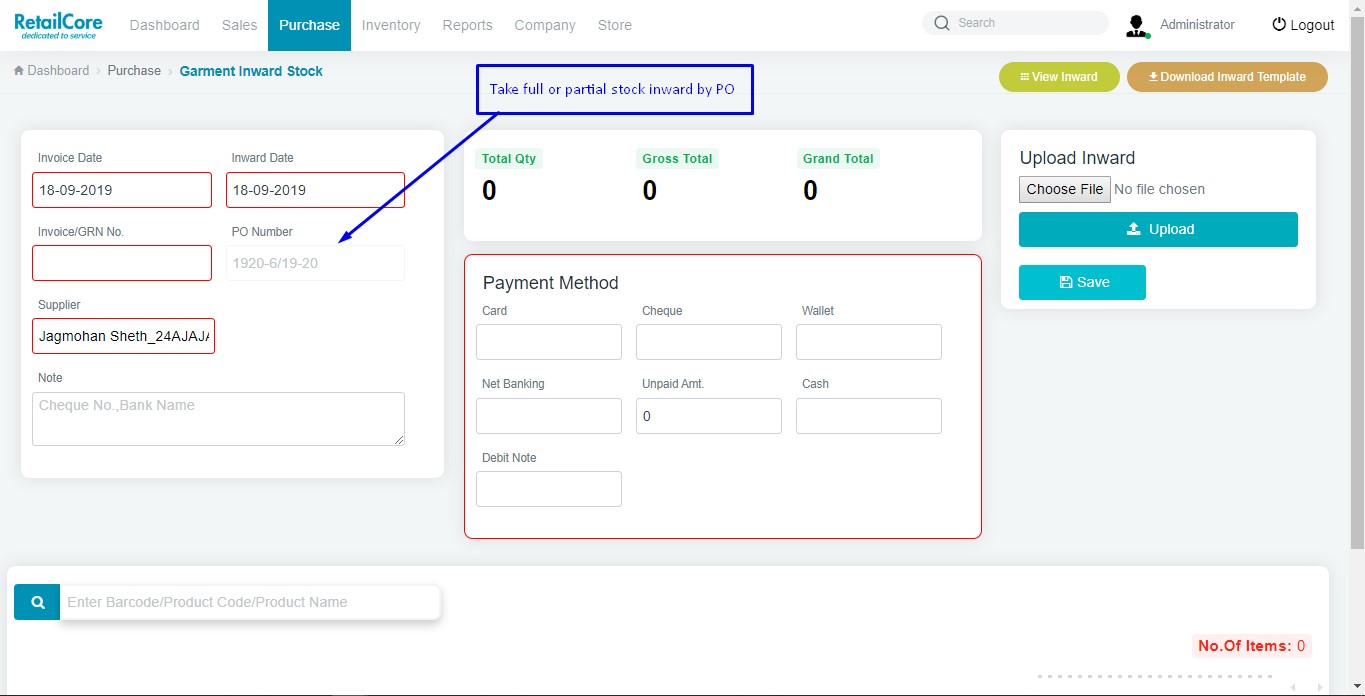Click the Administrator user avatar icon
The image size is (1365, 696).
(x=1136, y=26)
